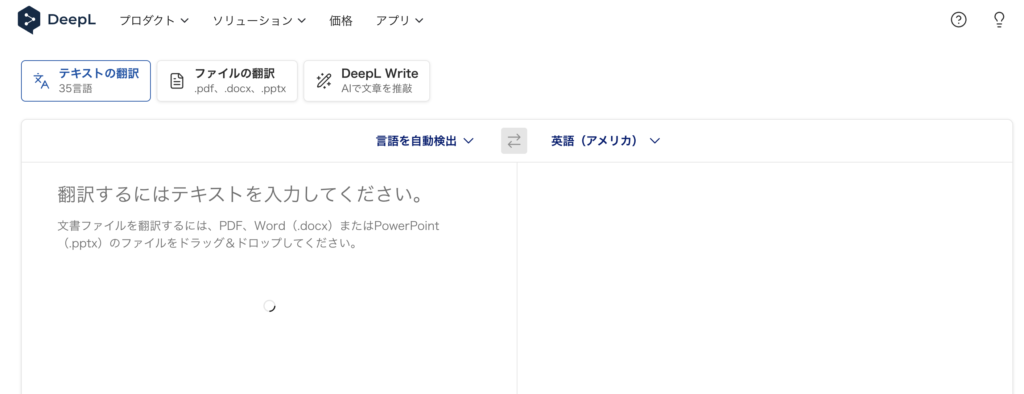The image size is (1024, 394).
Task: Switch to the ファイルの翻訳 tab
Action: pyautogui.click(x=227, y=81)
